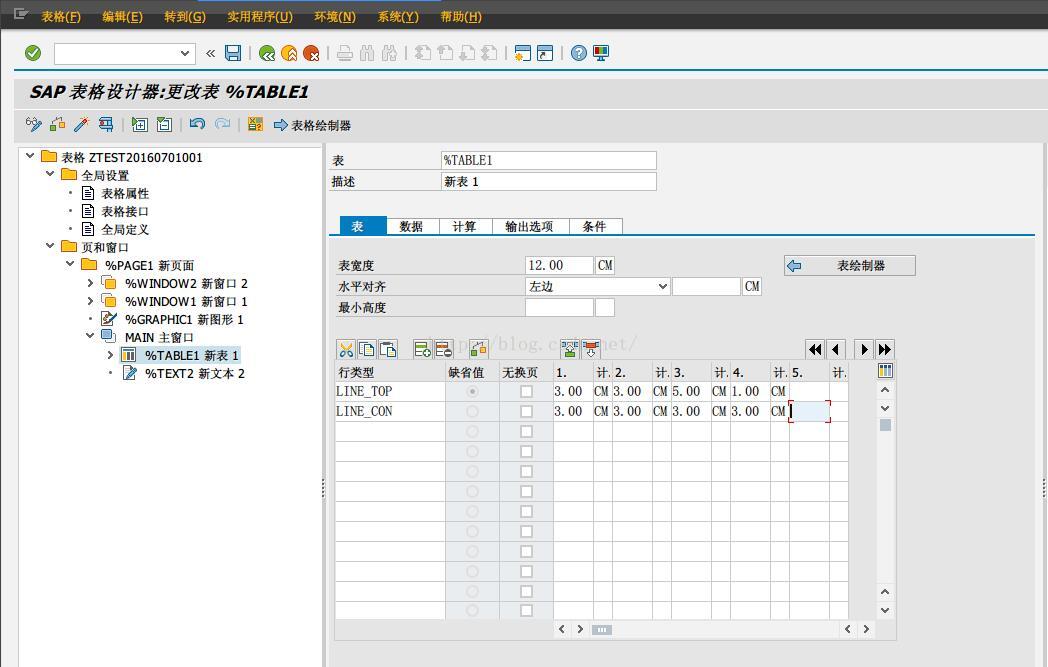The width and height of the screenshot is (1048, 667).
Task: Click the Field list on/off icon
Action: coord(255,124)
